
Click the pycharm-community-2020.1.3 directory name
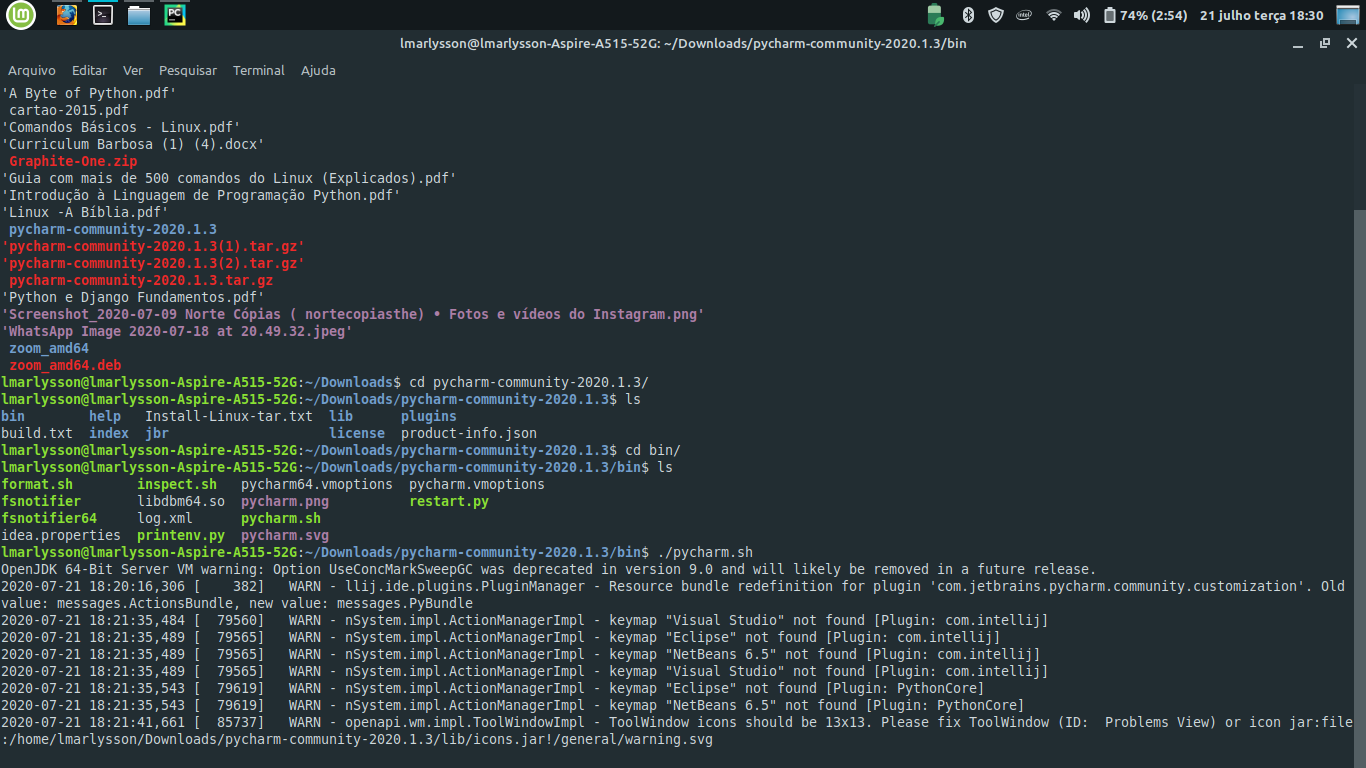point(113,229)
